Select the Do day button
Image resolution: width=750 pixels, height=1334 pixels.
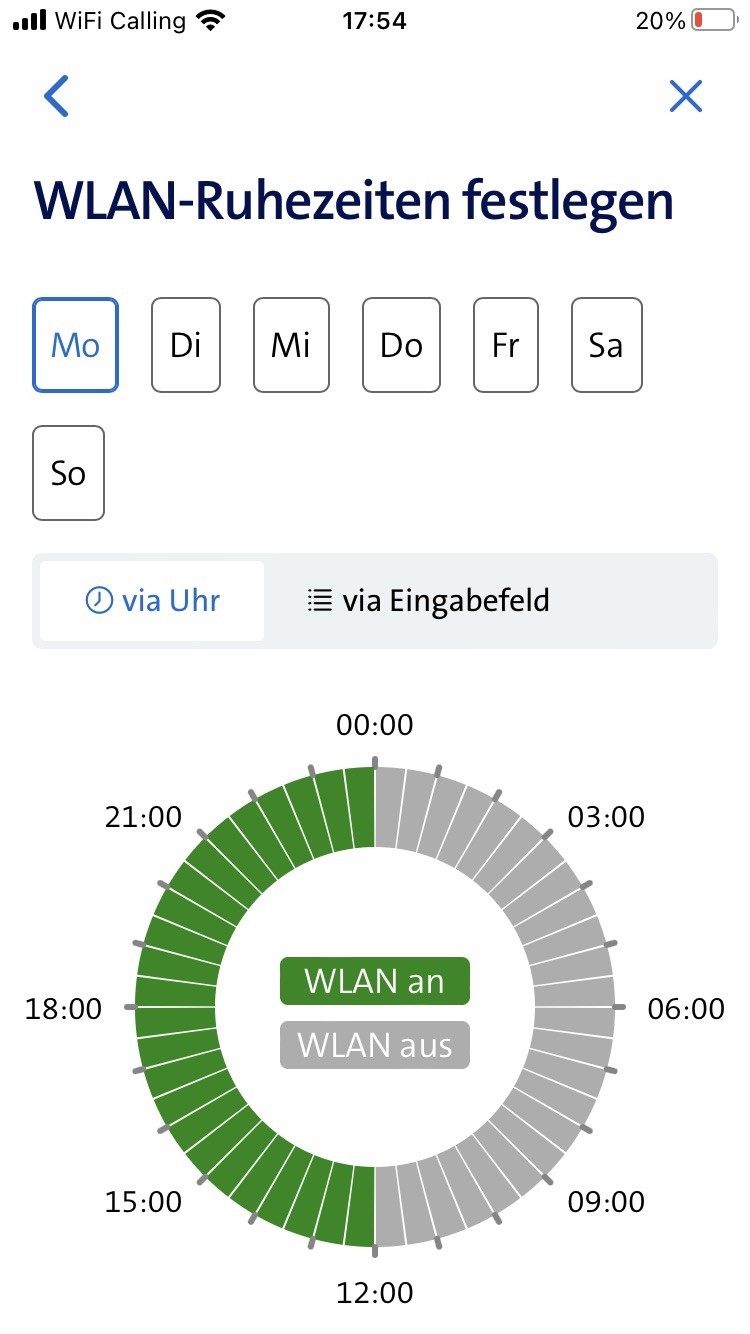tap(401, 345)
